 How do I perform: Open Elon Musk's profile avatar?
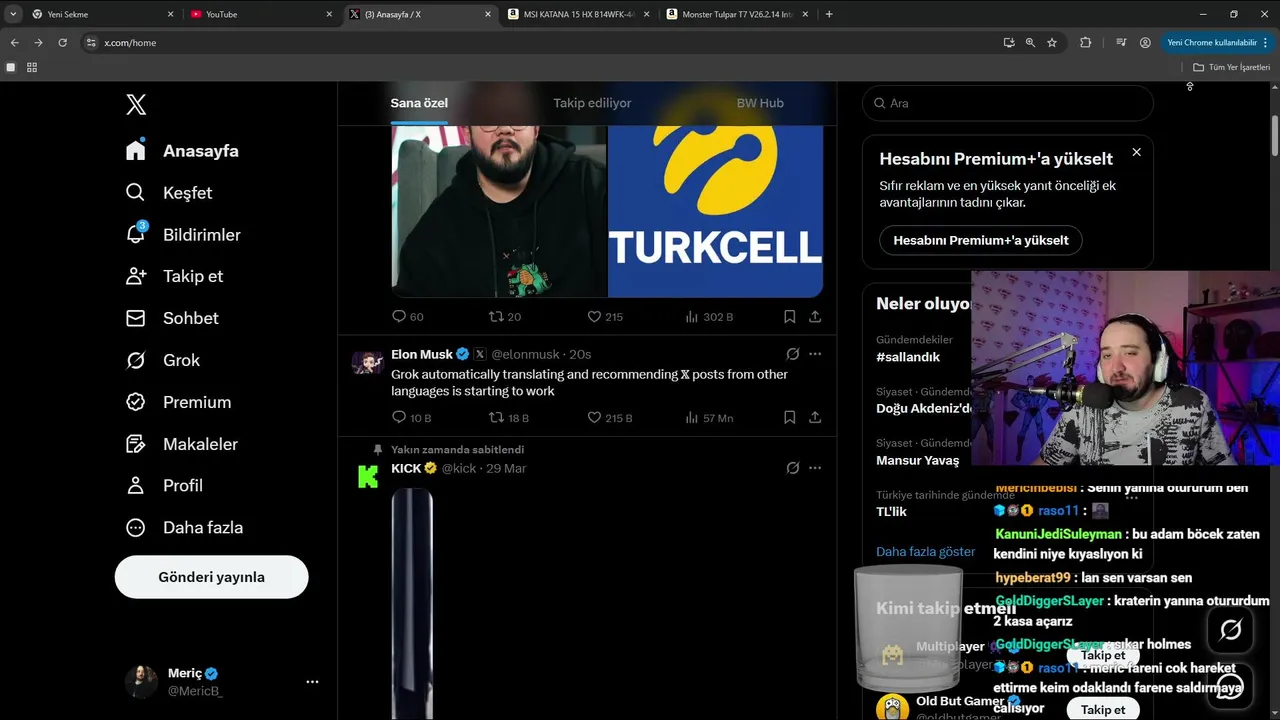[x=367, y=361]
